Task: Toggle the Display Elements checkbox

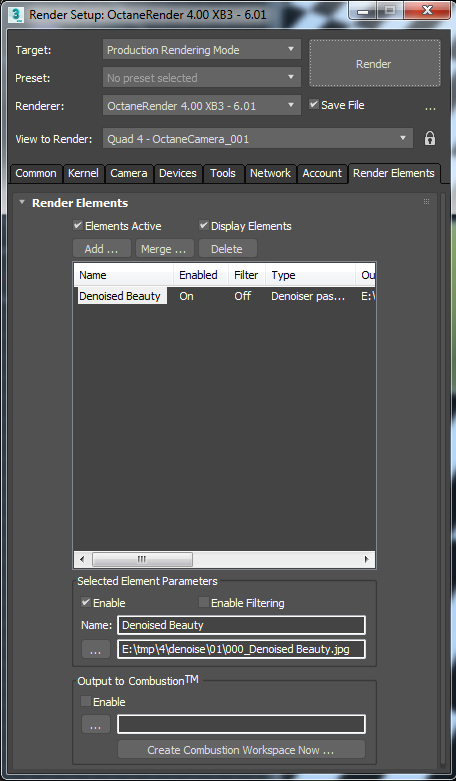Action: [x=204, y=226]
